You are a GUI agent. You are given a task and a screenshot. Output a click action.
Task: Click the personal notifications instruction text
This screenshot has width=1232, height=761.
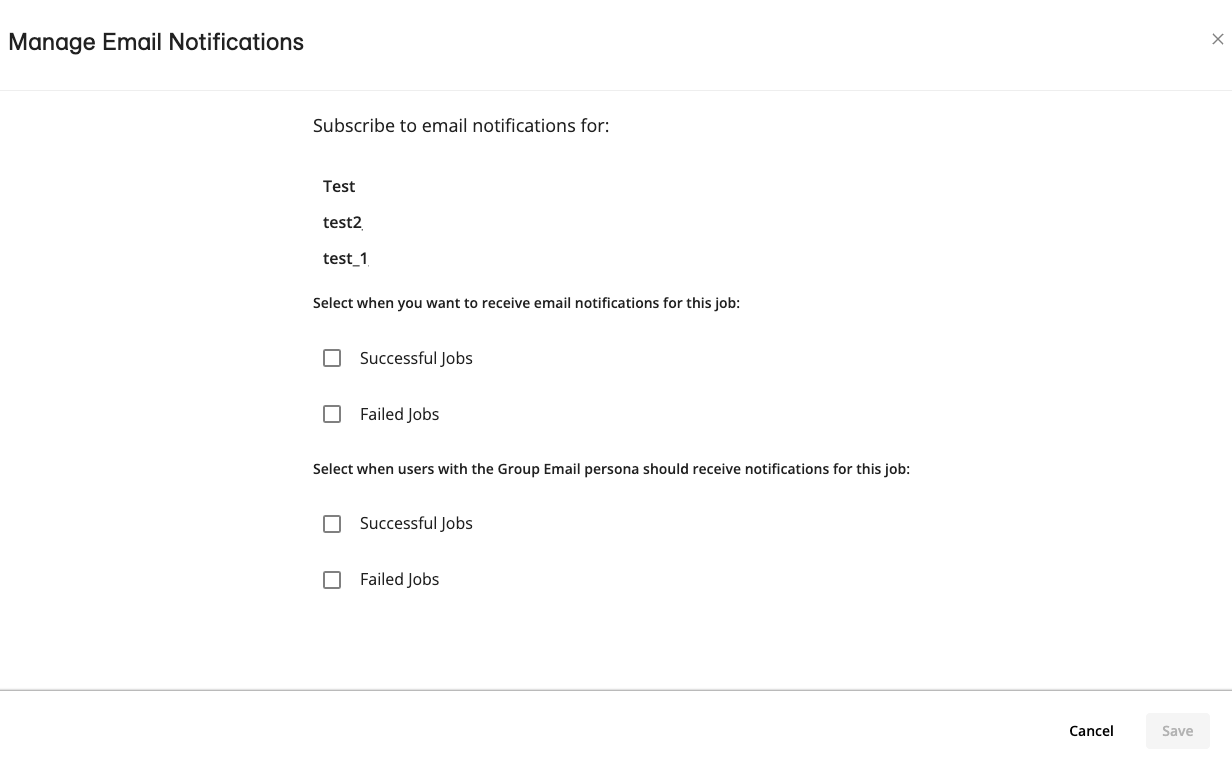[x=526, y=302]
